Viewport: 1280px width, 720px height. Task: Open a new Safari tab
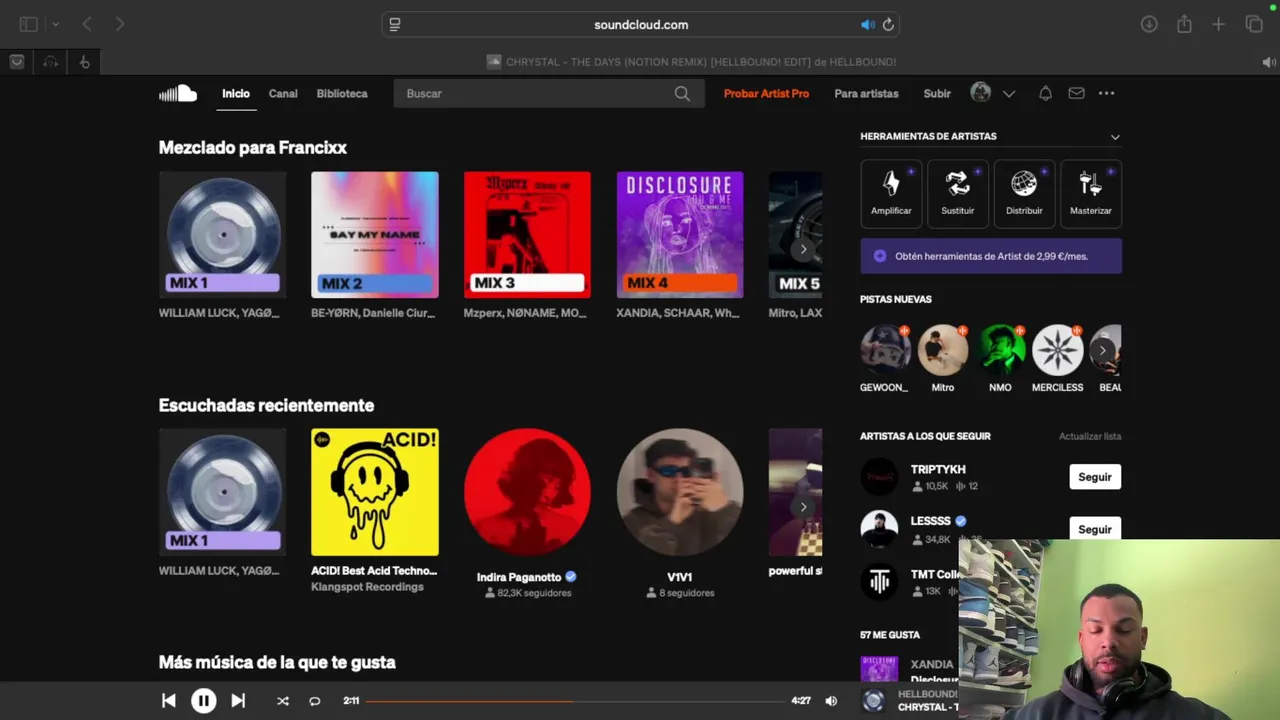pos(1218,24)
